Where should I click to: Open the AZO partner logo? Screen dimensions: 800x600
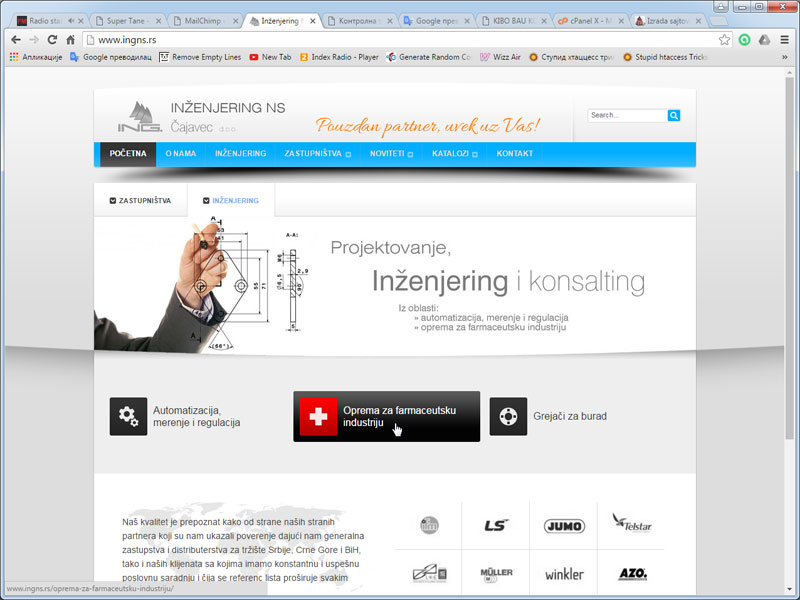tap(633, 574)
